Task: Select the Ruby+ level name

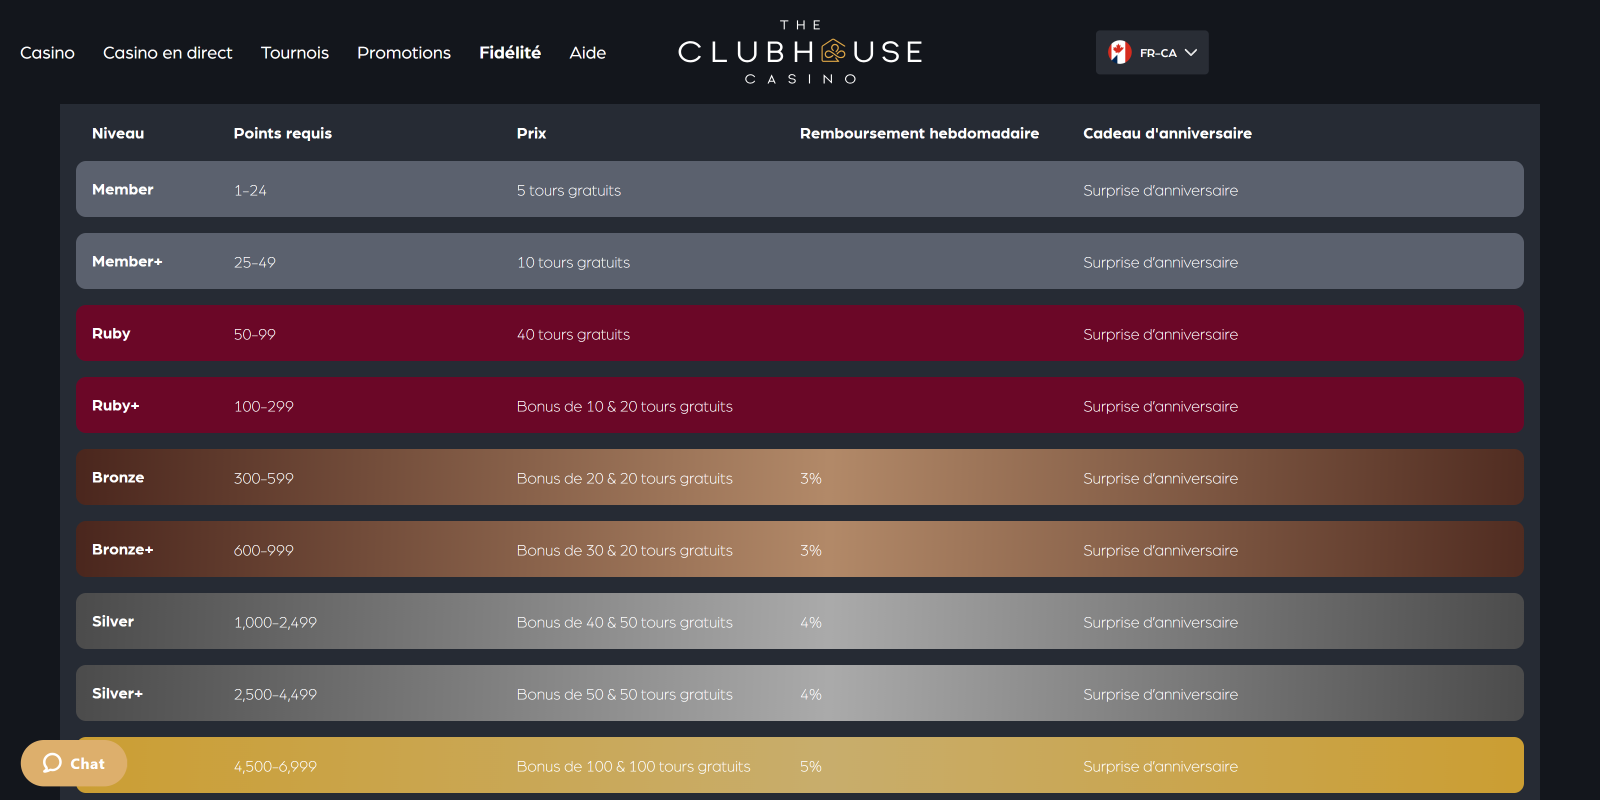Action: point(116,405)
